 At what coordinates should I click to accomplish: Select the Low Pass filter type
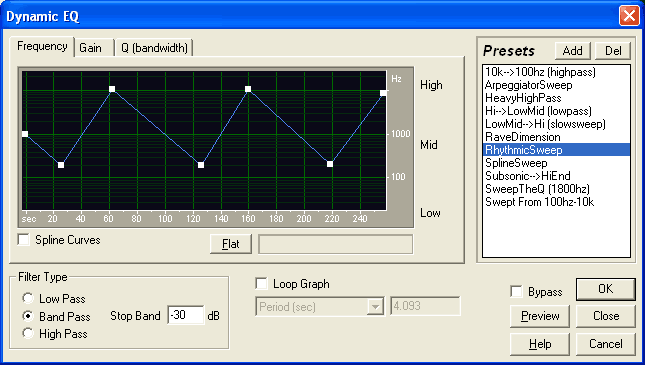[28, 298]
